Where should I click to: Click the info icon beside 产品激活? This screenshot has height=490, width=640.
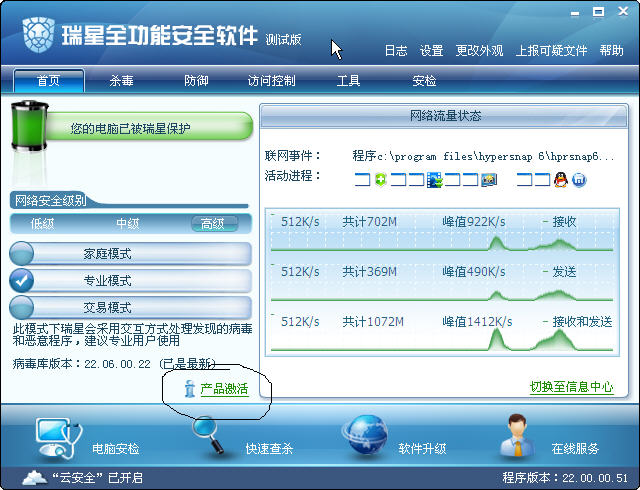[x=189, y=389]
